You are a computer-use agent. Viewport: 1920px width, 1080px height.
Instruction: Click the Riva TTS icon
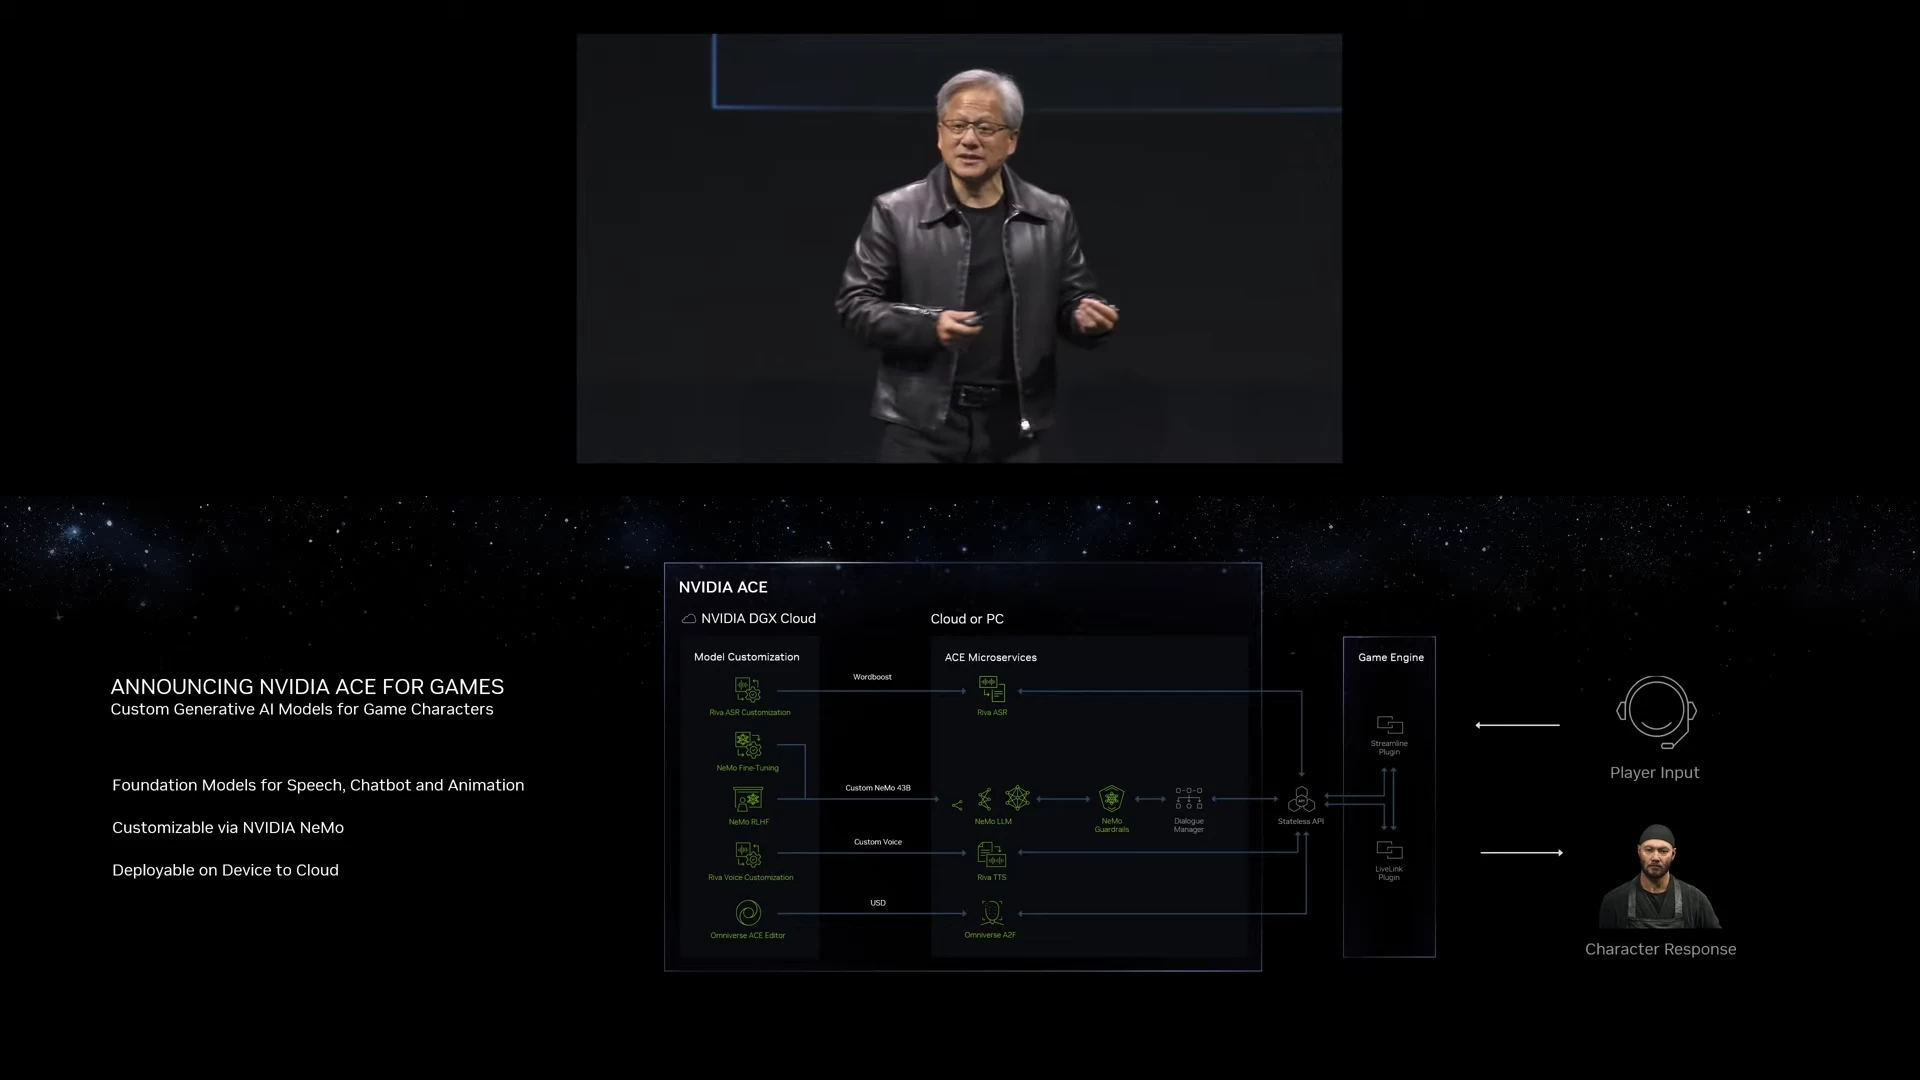992,855
